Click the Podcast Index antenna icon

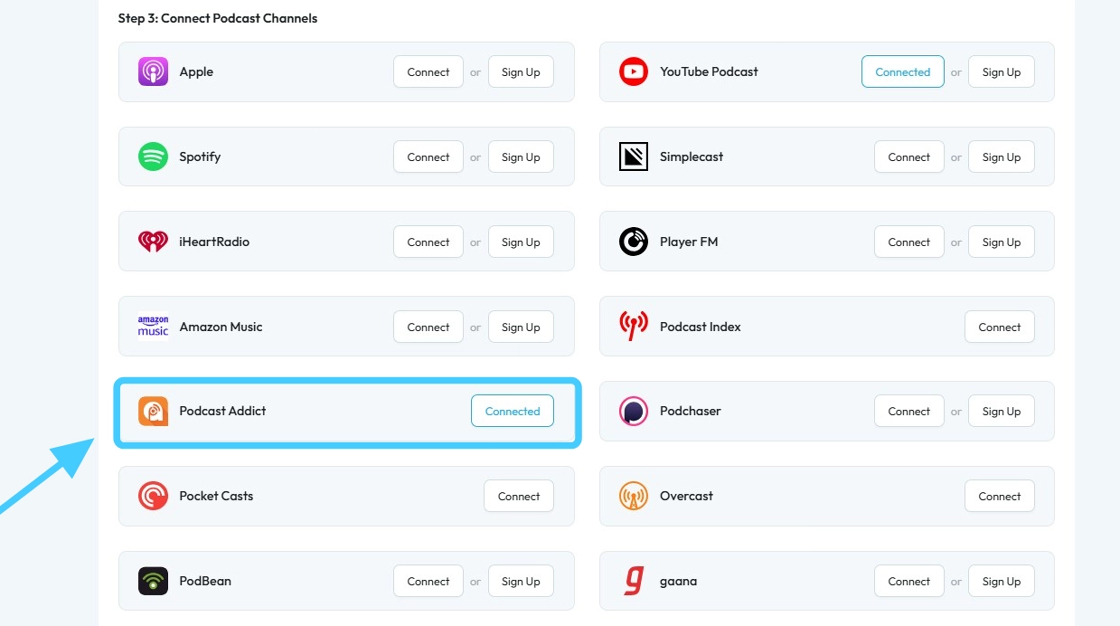(633, 327)
